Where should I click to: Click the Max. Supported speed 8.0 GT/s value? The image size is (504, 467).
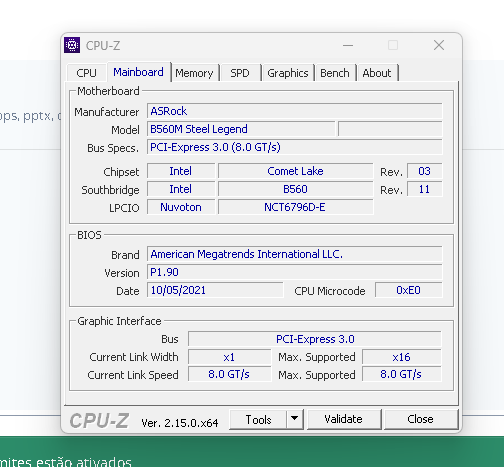[x=401, y=374]
